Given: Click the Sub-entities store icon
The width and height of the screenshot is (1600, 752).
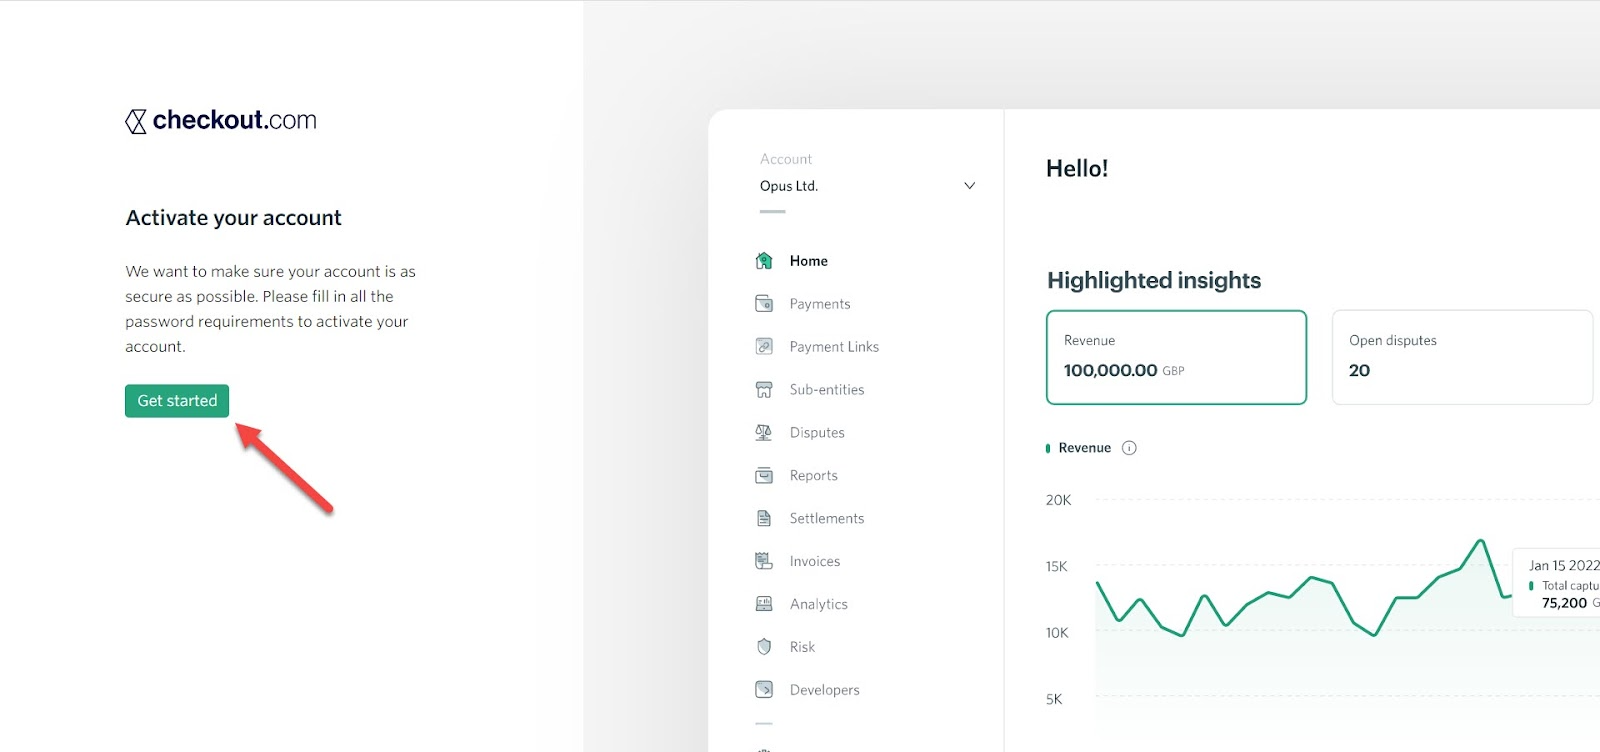Looking at the screenshot, I should click(764, 390).
